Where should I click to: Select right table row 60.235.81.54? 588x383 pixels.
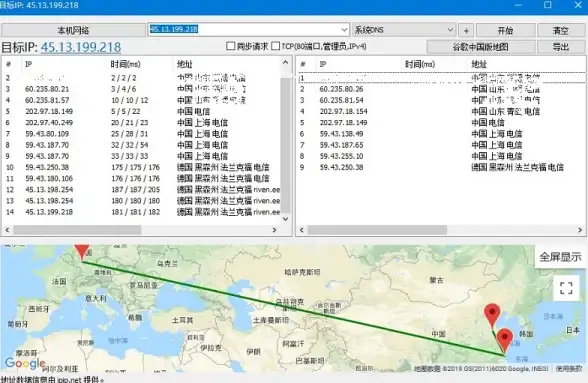(x=441, y=100)
